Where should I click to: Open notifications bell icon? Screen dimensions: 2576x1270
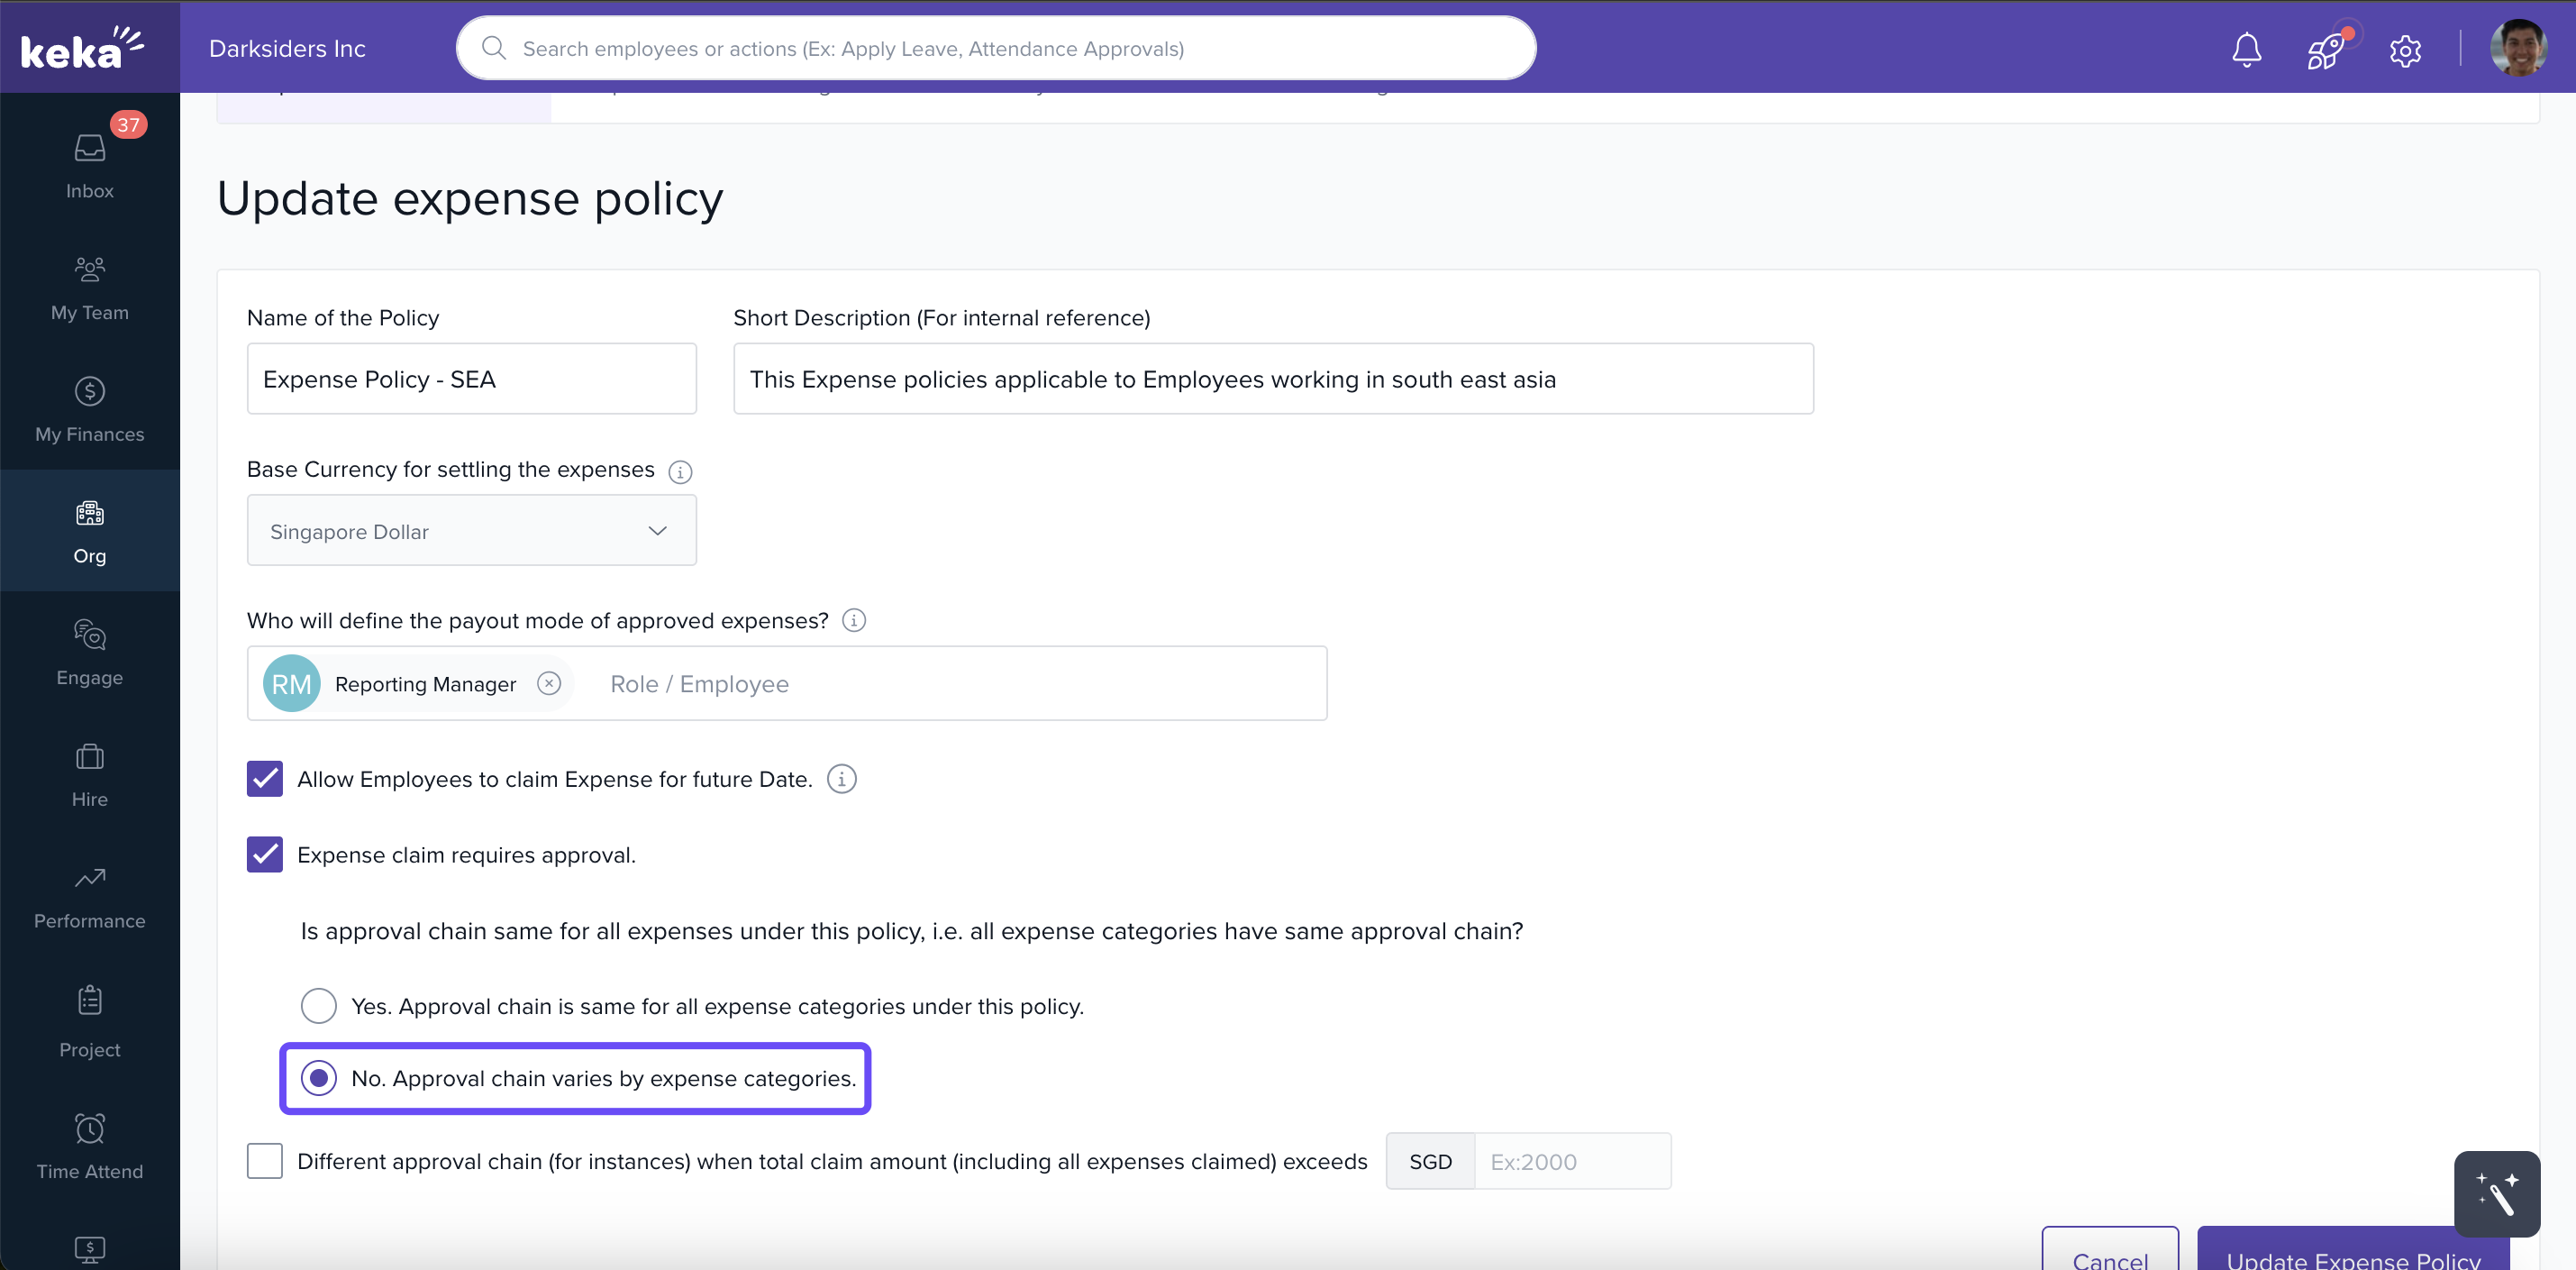pos(2246,49)
